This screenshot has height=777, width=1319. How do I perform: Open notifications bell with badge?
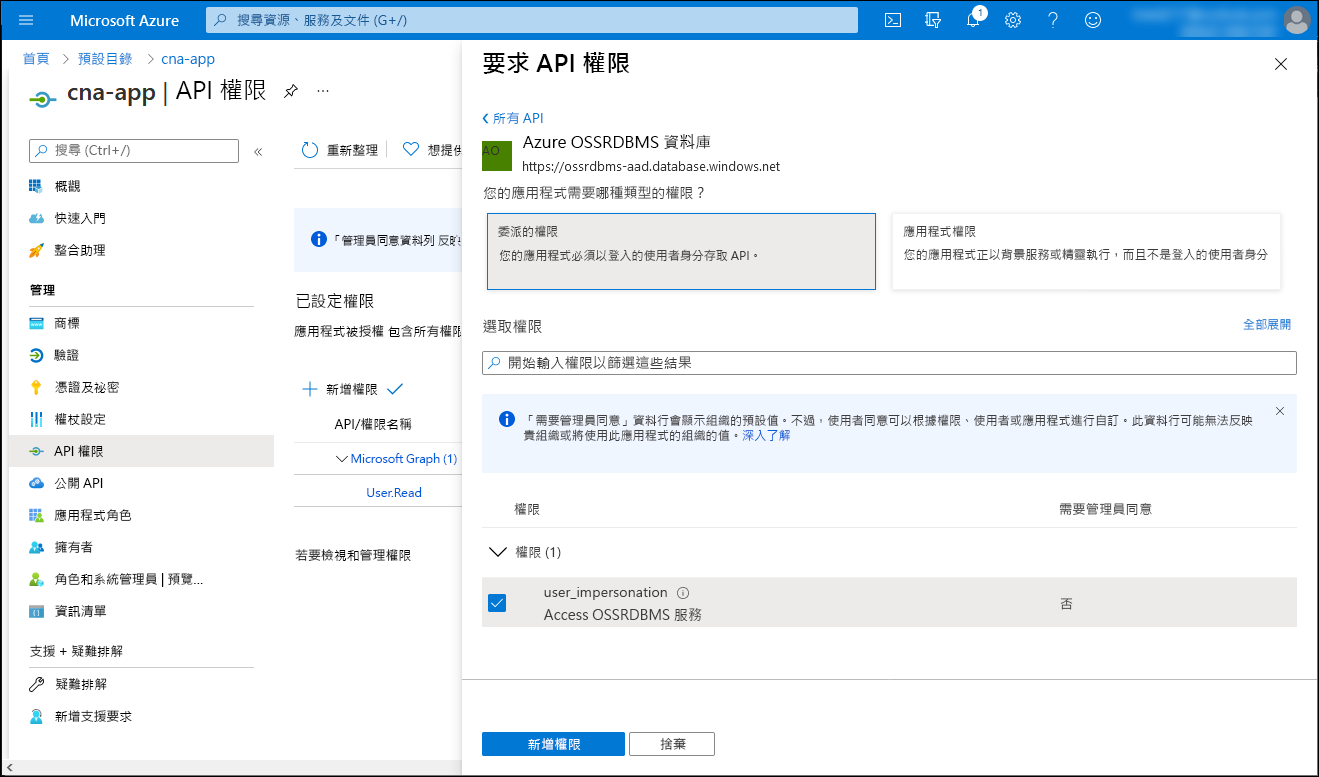click(x=974, y=19)
